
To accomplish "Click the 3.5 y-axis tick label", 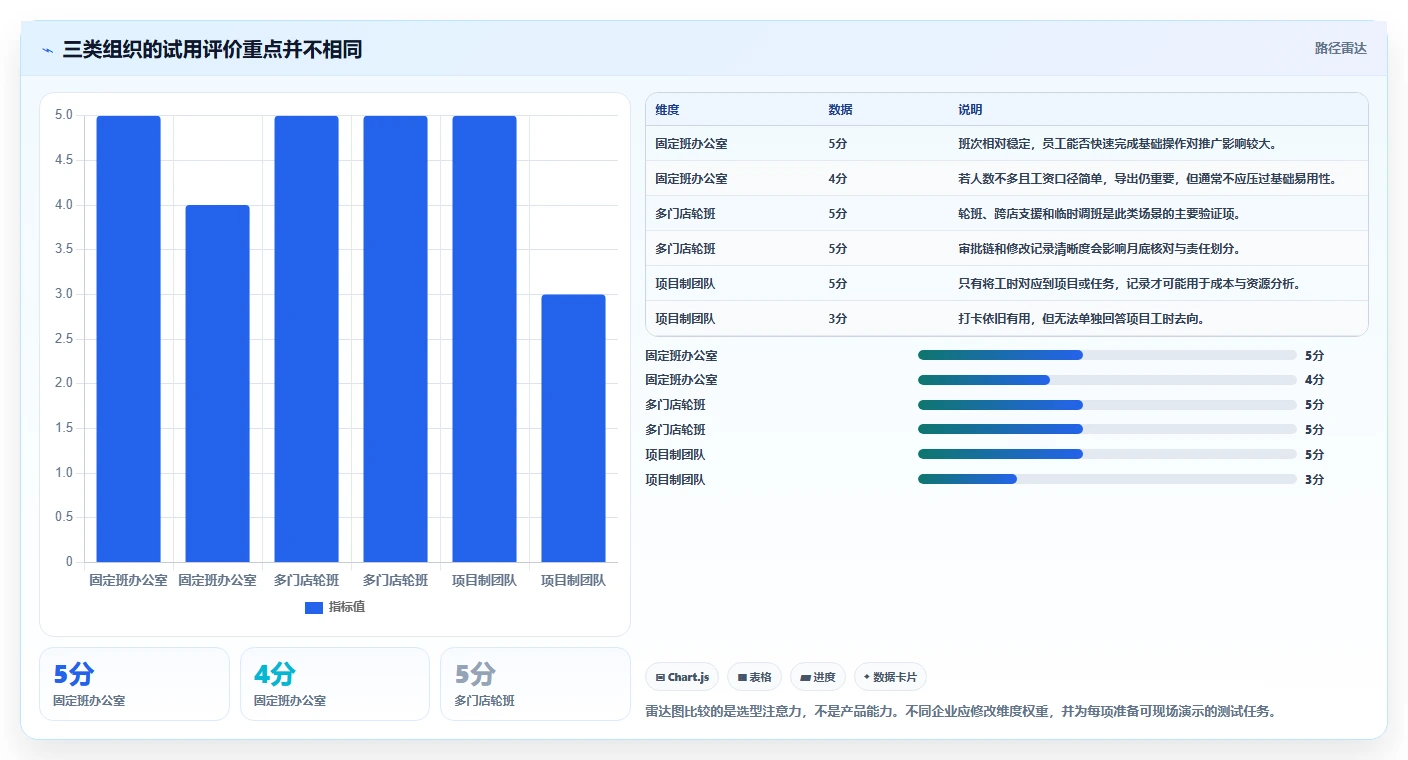I will coord(63,249).
